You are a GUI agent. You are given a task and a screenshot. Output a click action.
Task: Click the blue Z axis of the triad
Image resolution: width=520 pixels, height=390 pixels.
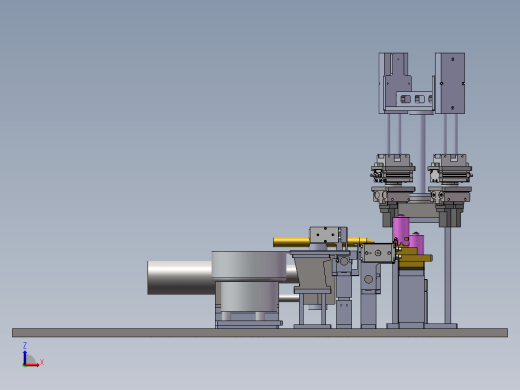click(25, 357)
